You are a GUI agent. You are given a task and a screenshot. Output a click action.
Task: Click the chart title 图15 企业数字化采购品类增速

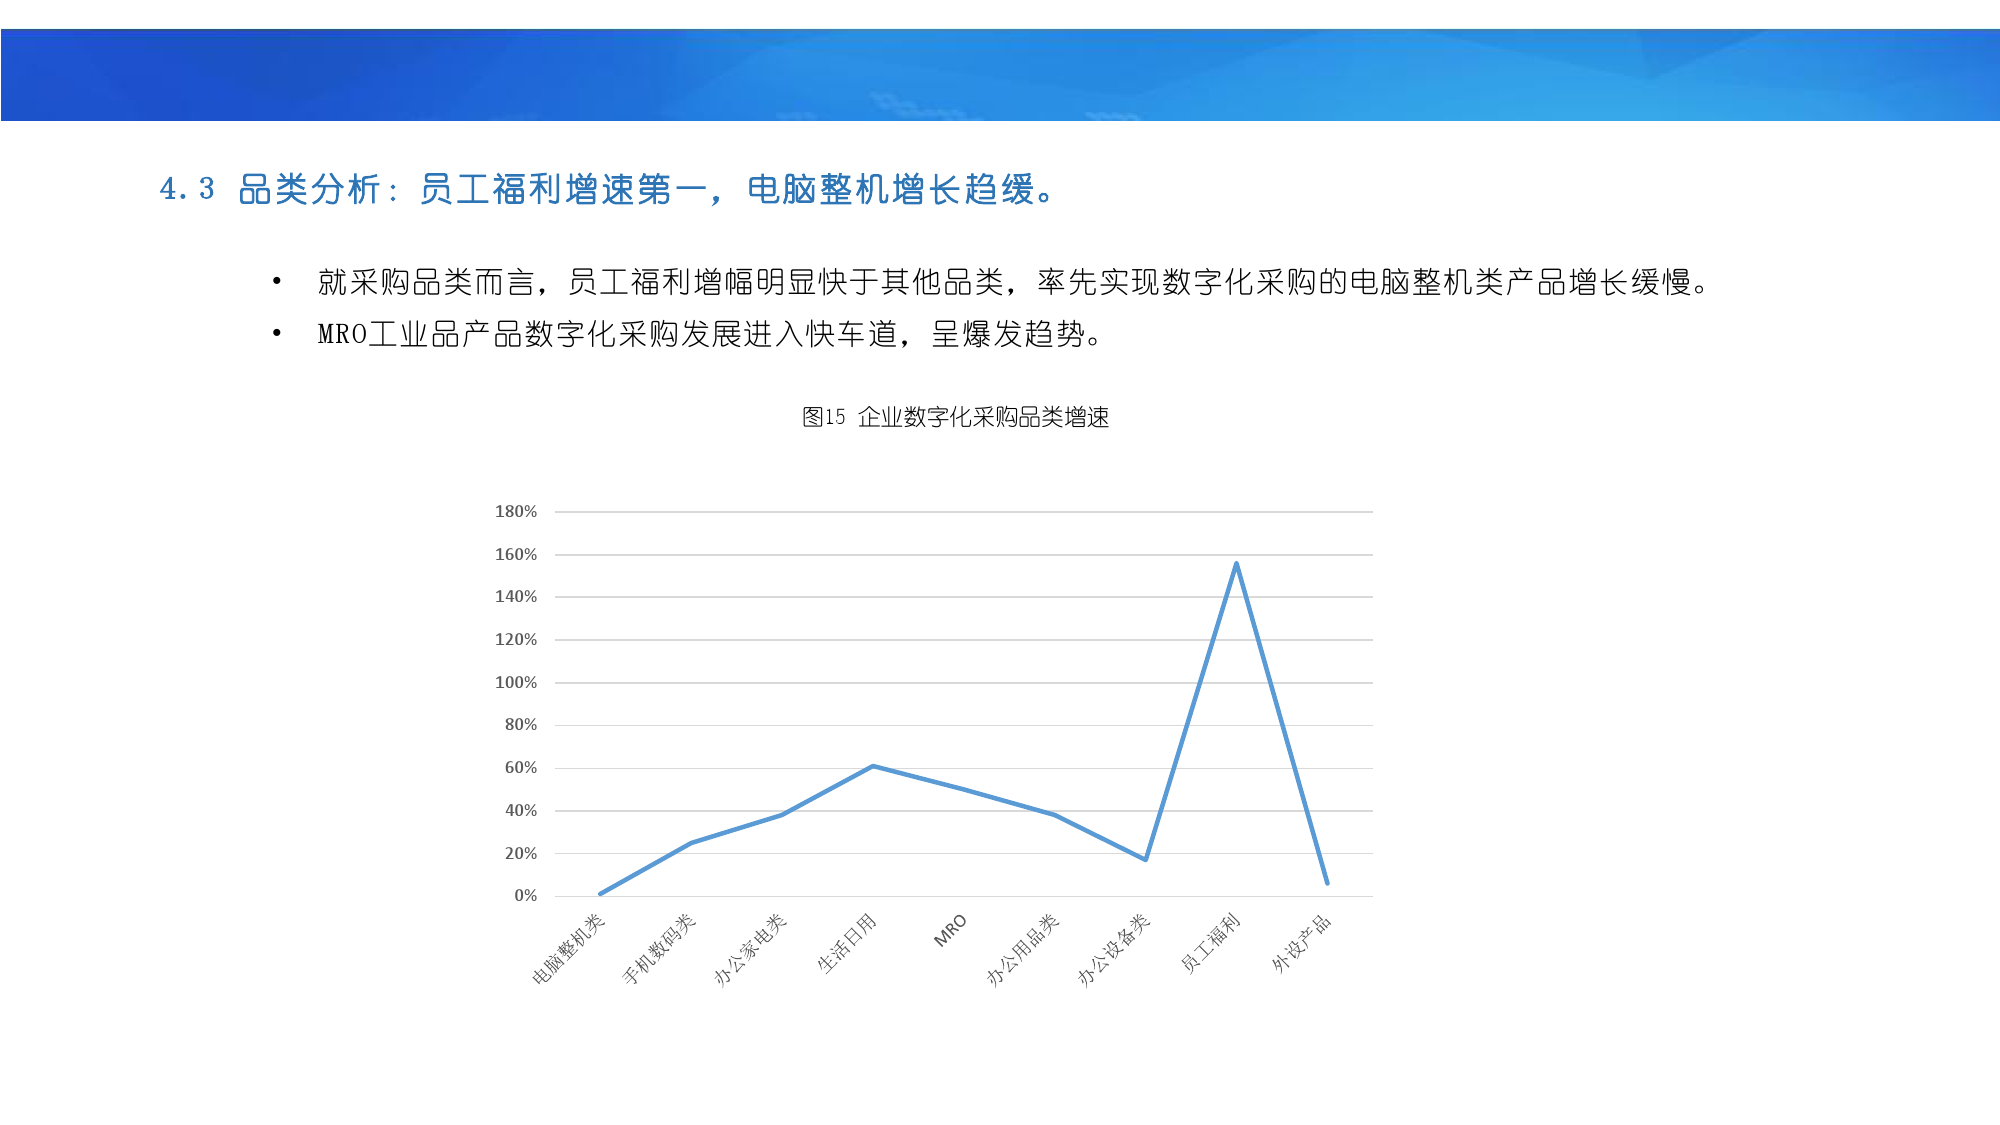click(x=955, y=417)
